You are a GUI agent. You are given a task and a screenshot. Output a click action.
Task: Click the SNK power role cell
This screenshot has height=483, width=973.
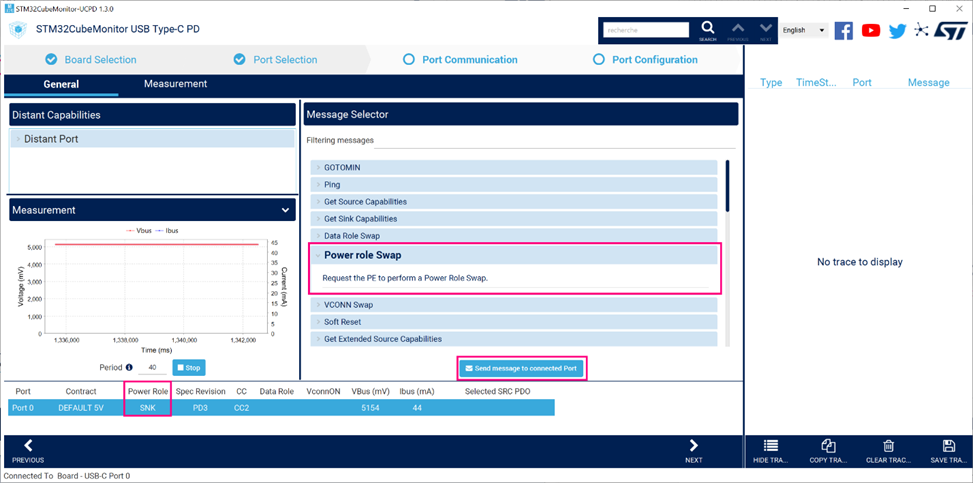point(147,408)
